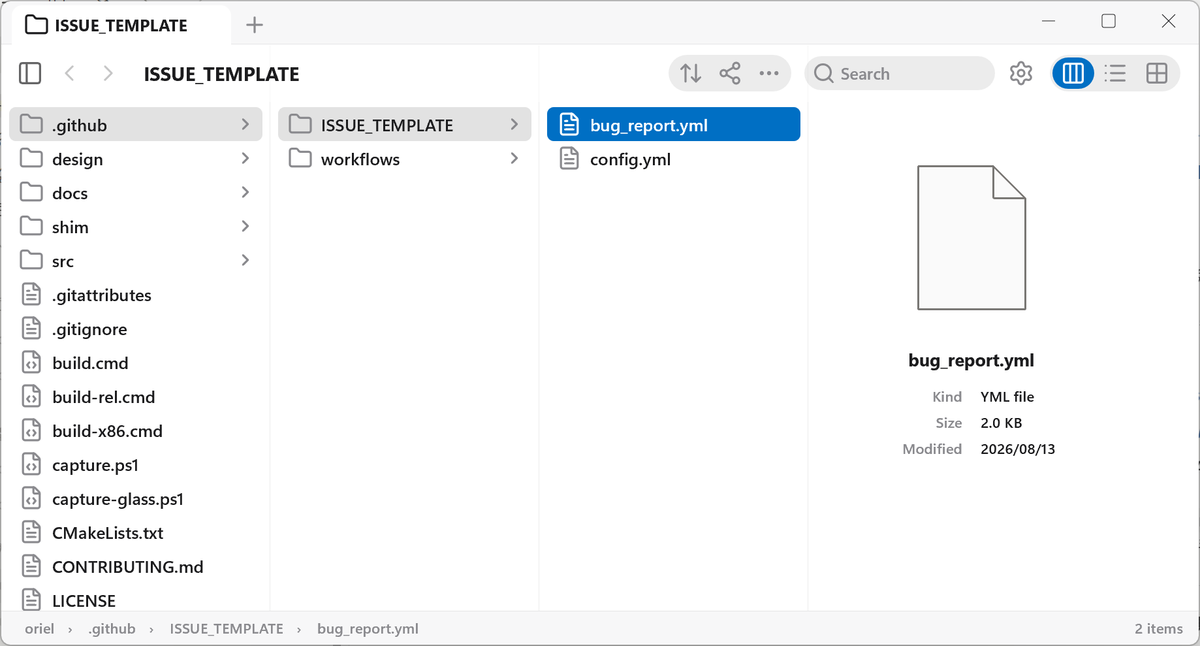
Task: Open the sort order arrows
Action: 690,73
